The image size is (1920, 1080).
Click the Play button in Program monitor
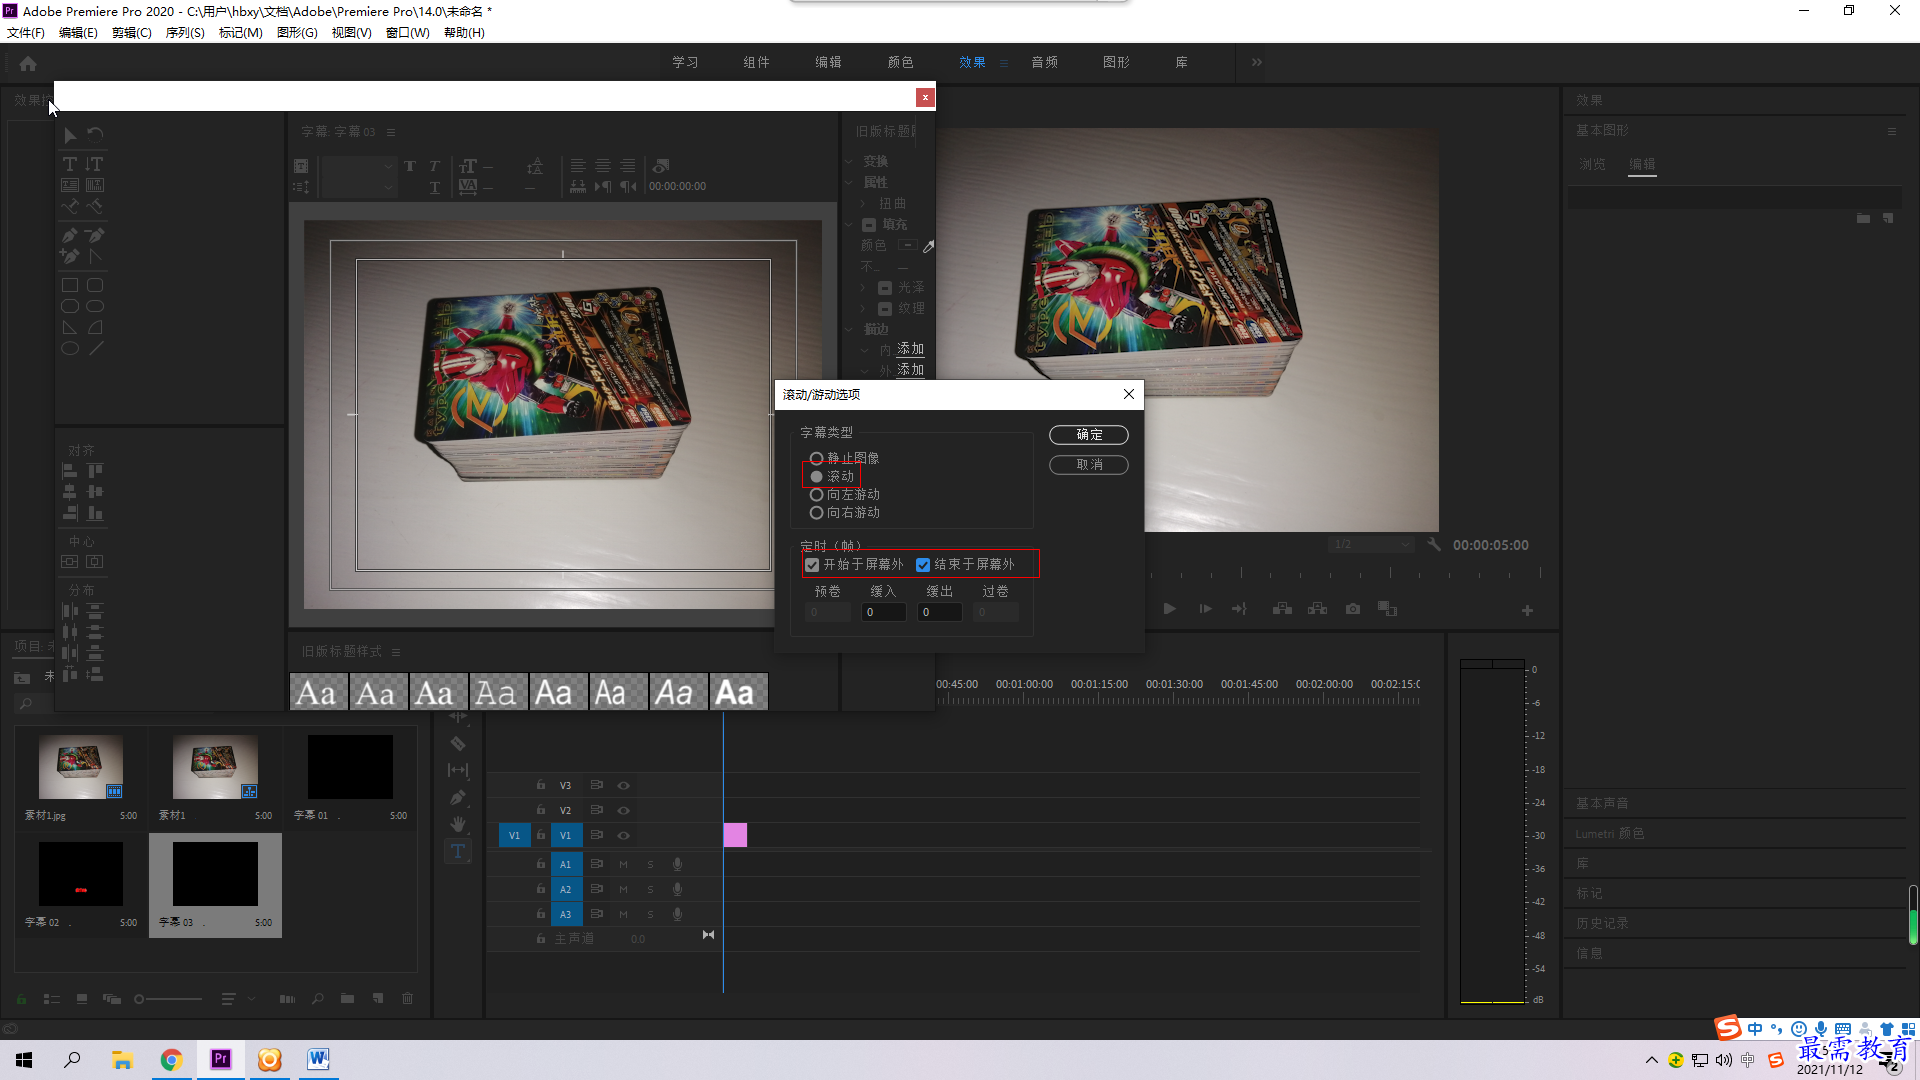pos(1169,609)
